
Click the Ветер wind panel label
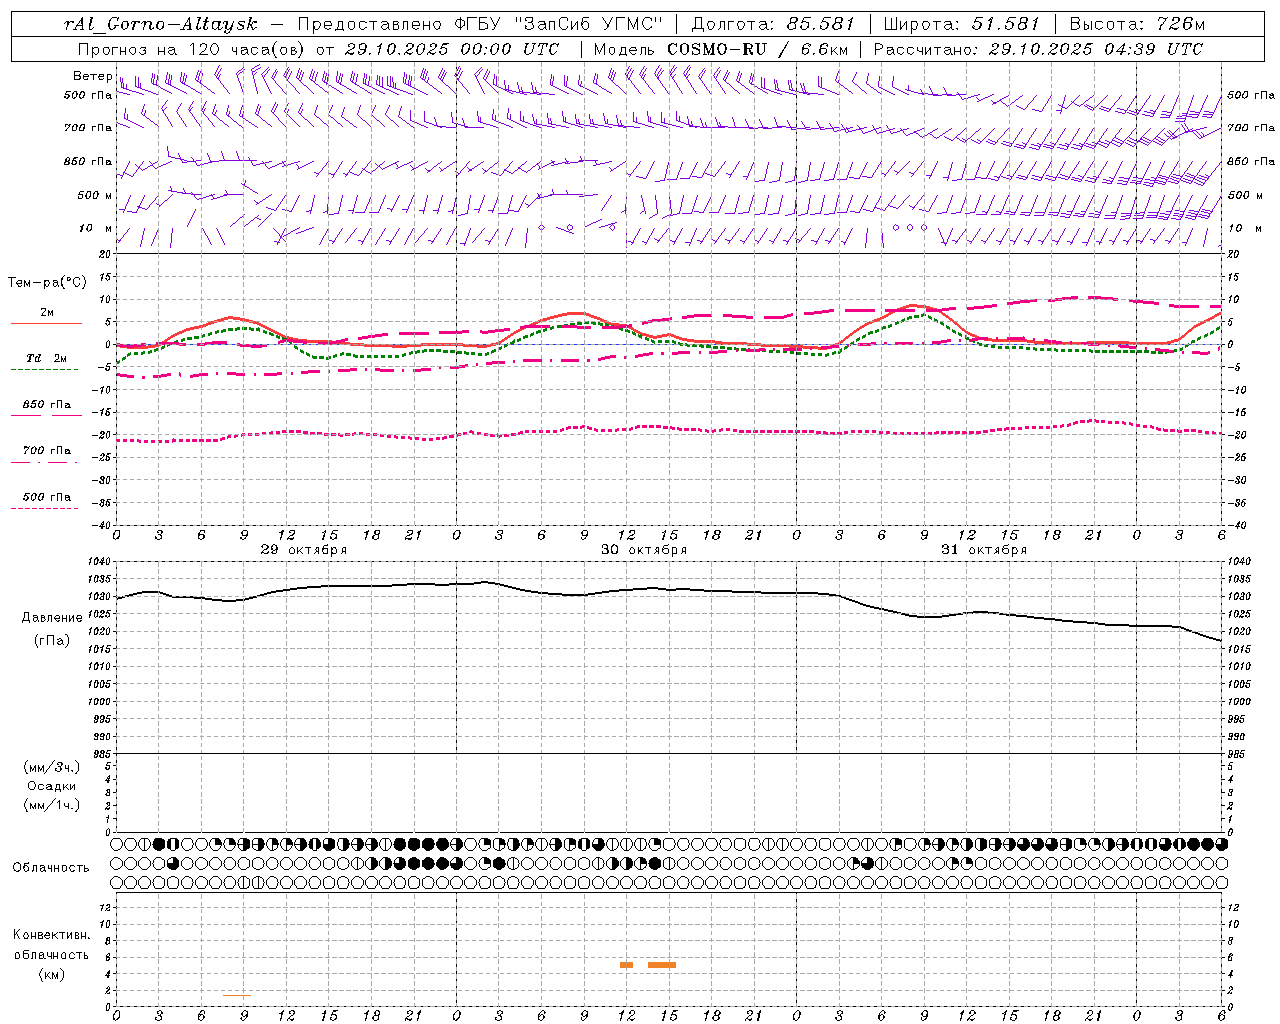point(93,76)
